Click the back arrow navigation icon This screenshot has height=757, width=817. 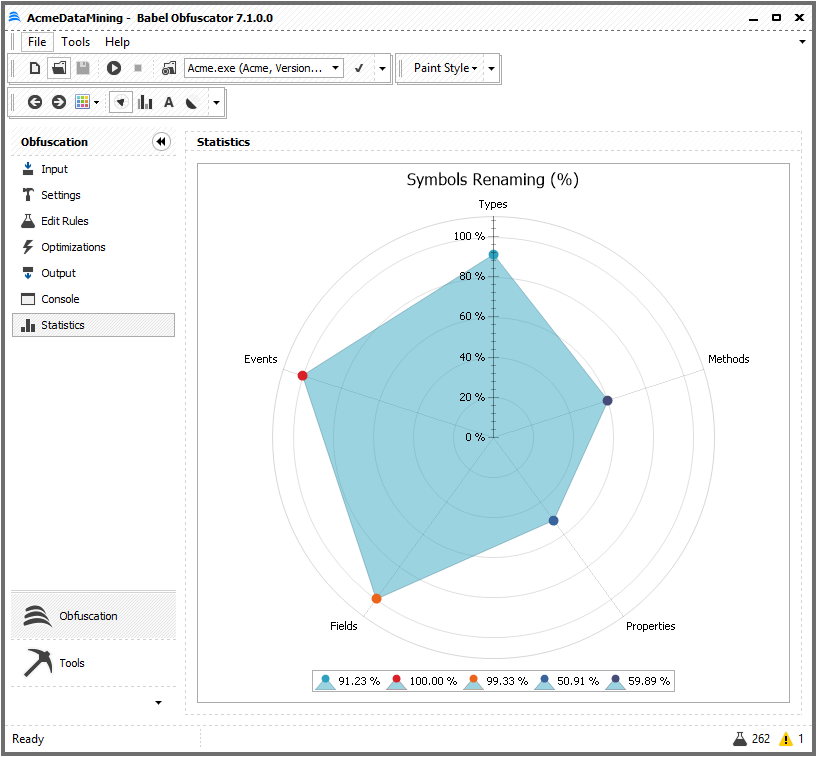click(x=34, y=102)
